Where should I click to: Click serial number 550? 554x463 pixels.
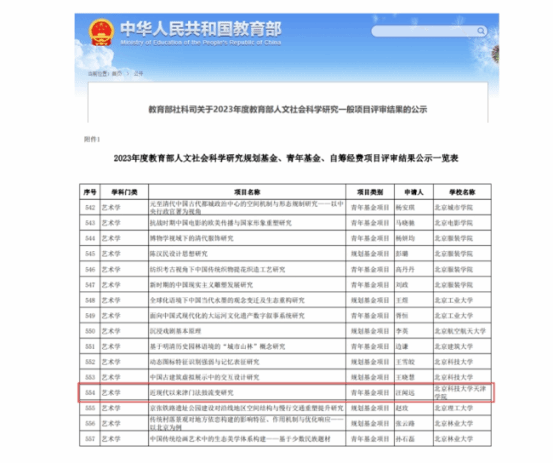click(90, 331)
